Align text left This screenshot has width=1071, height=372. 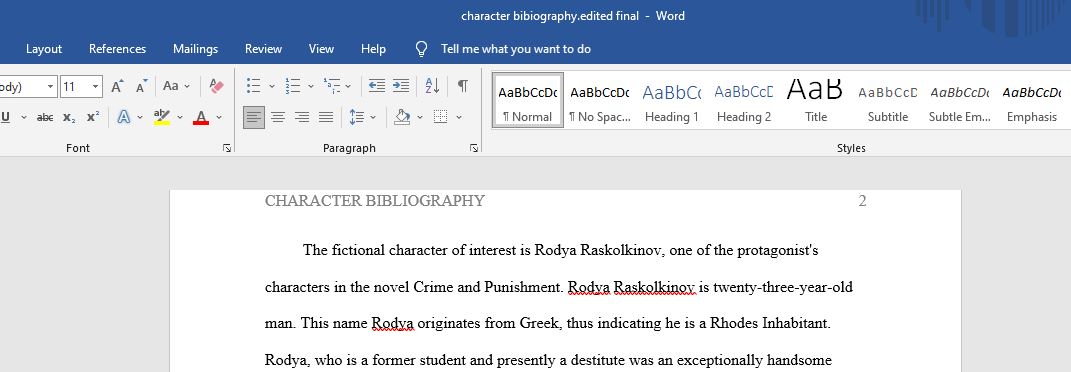[x=253, y=117]
